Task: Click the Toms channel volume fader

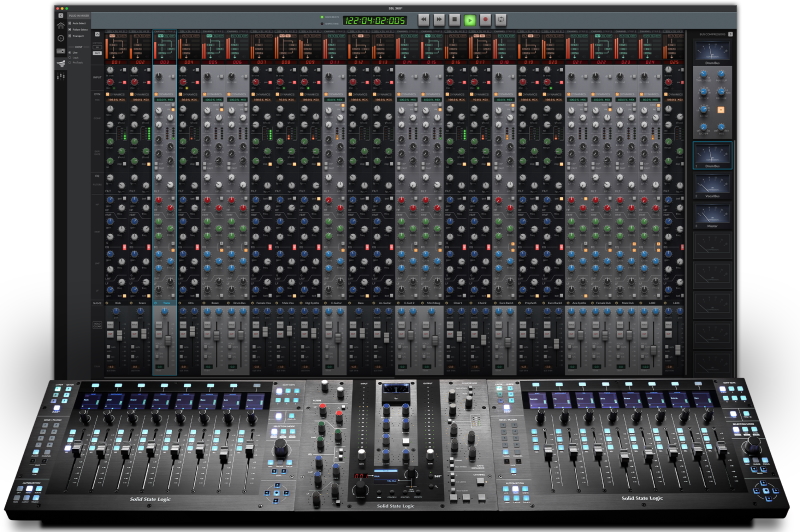Action: [168, 339]
